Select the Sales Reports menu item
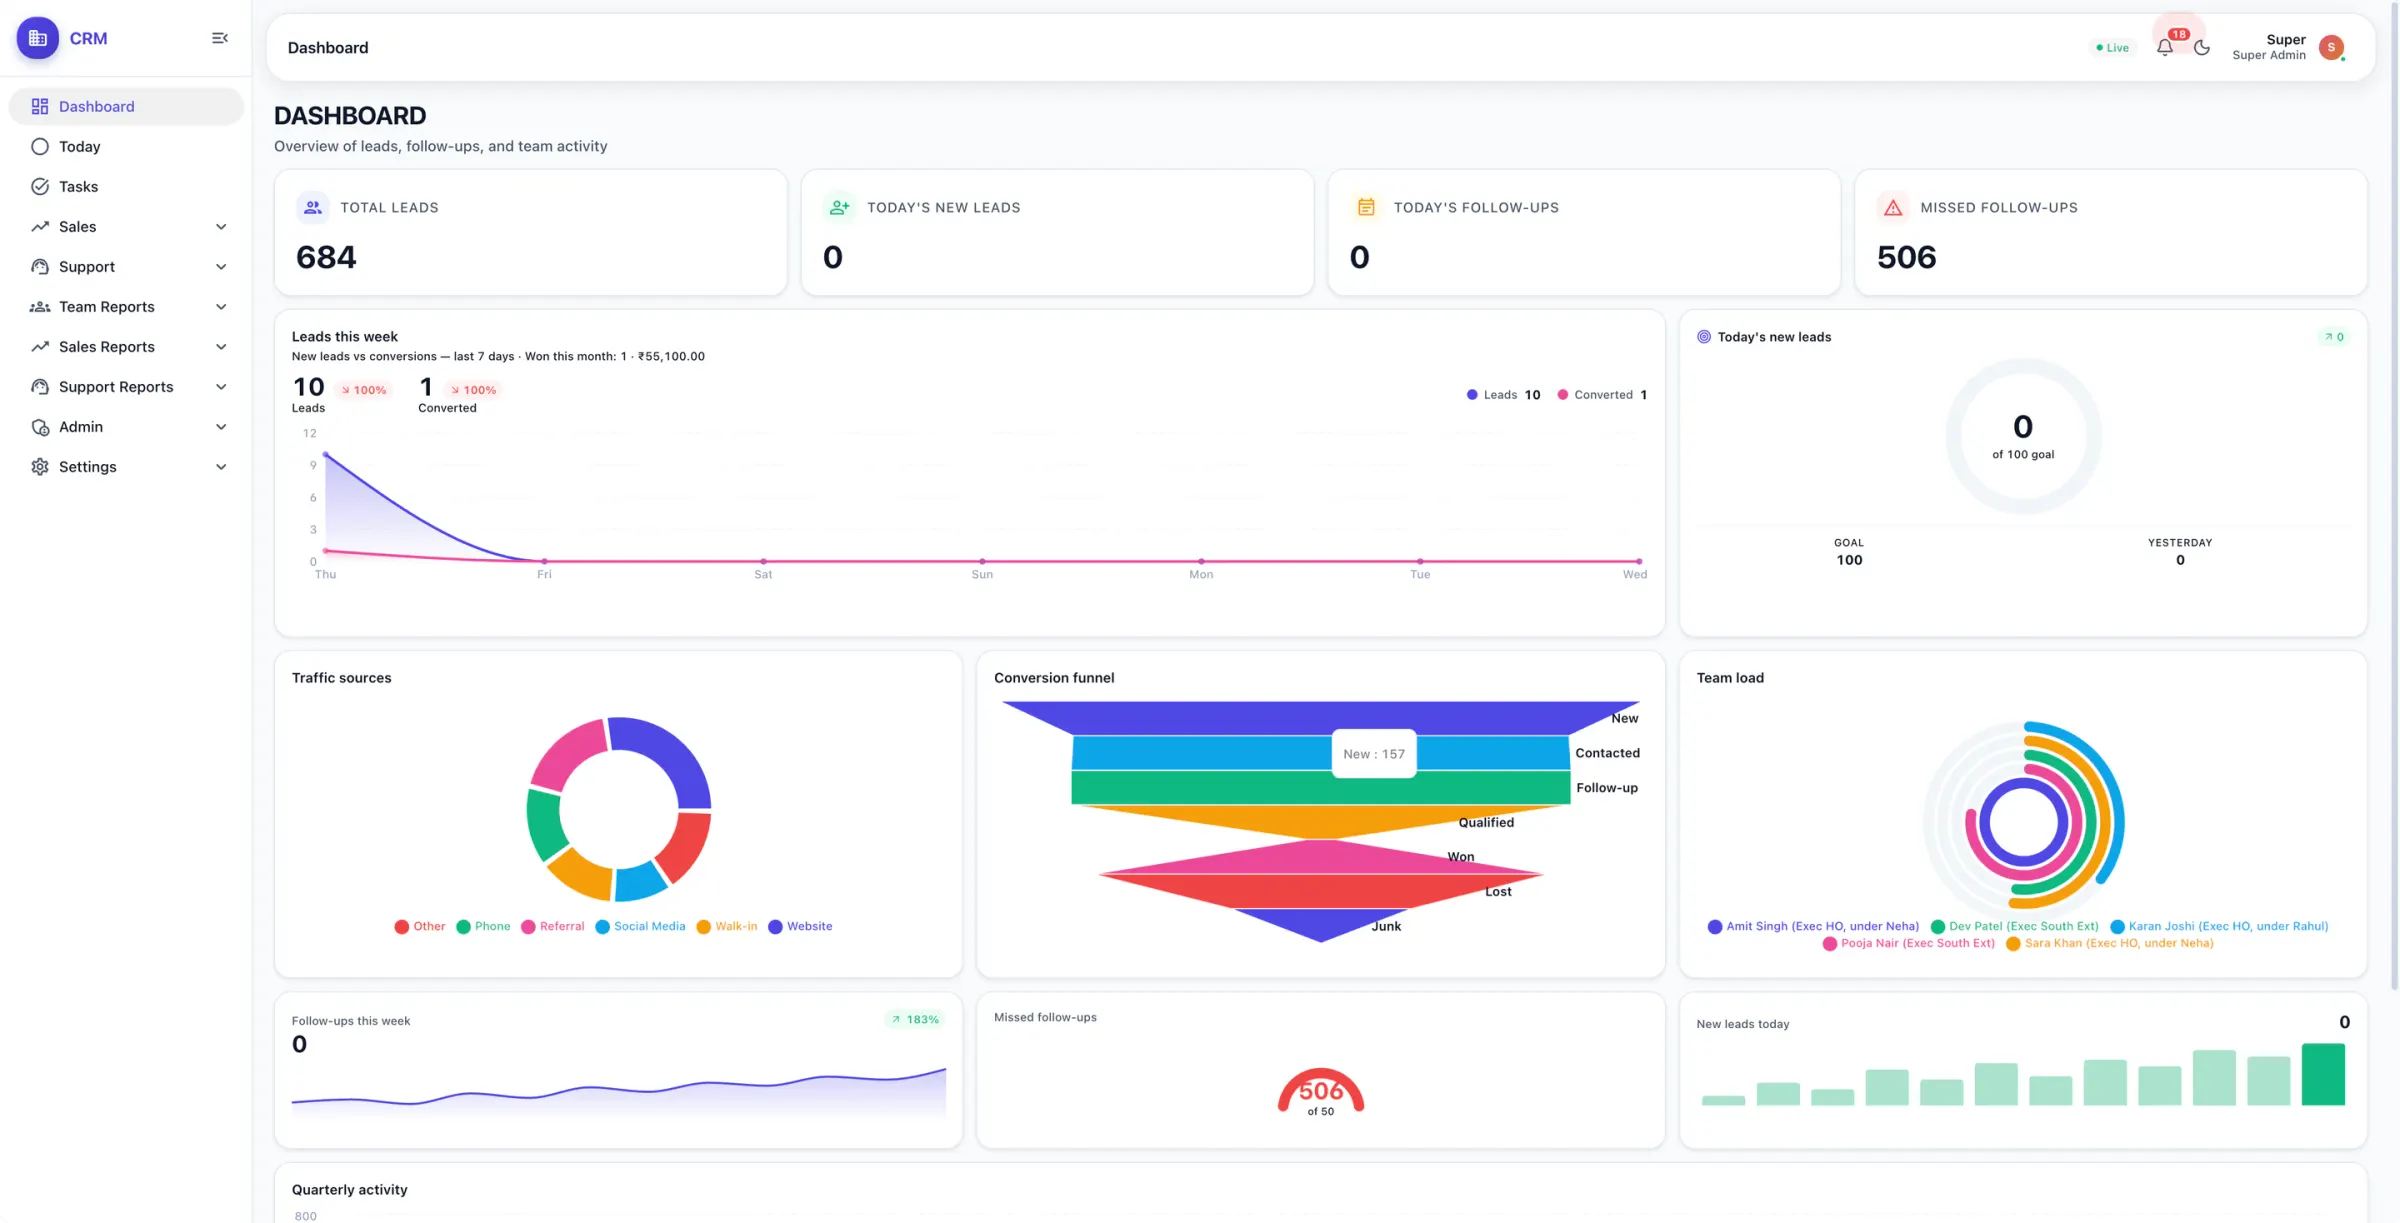 tap(126, 346)
